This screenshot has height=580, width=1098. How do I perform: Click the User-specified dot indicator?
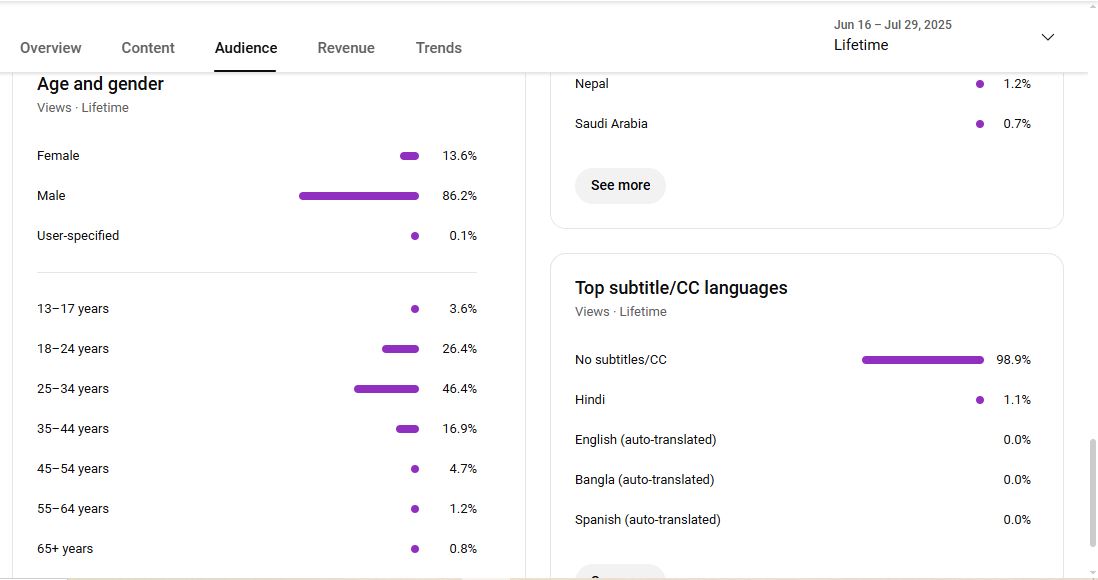pyautogui.click(x=415, y=236)
